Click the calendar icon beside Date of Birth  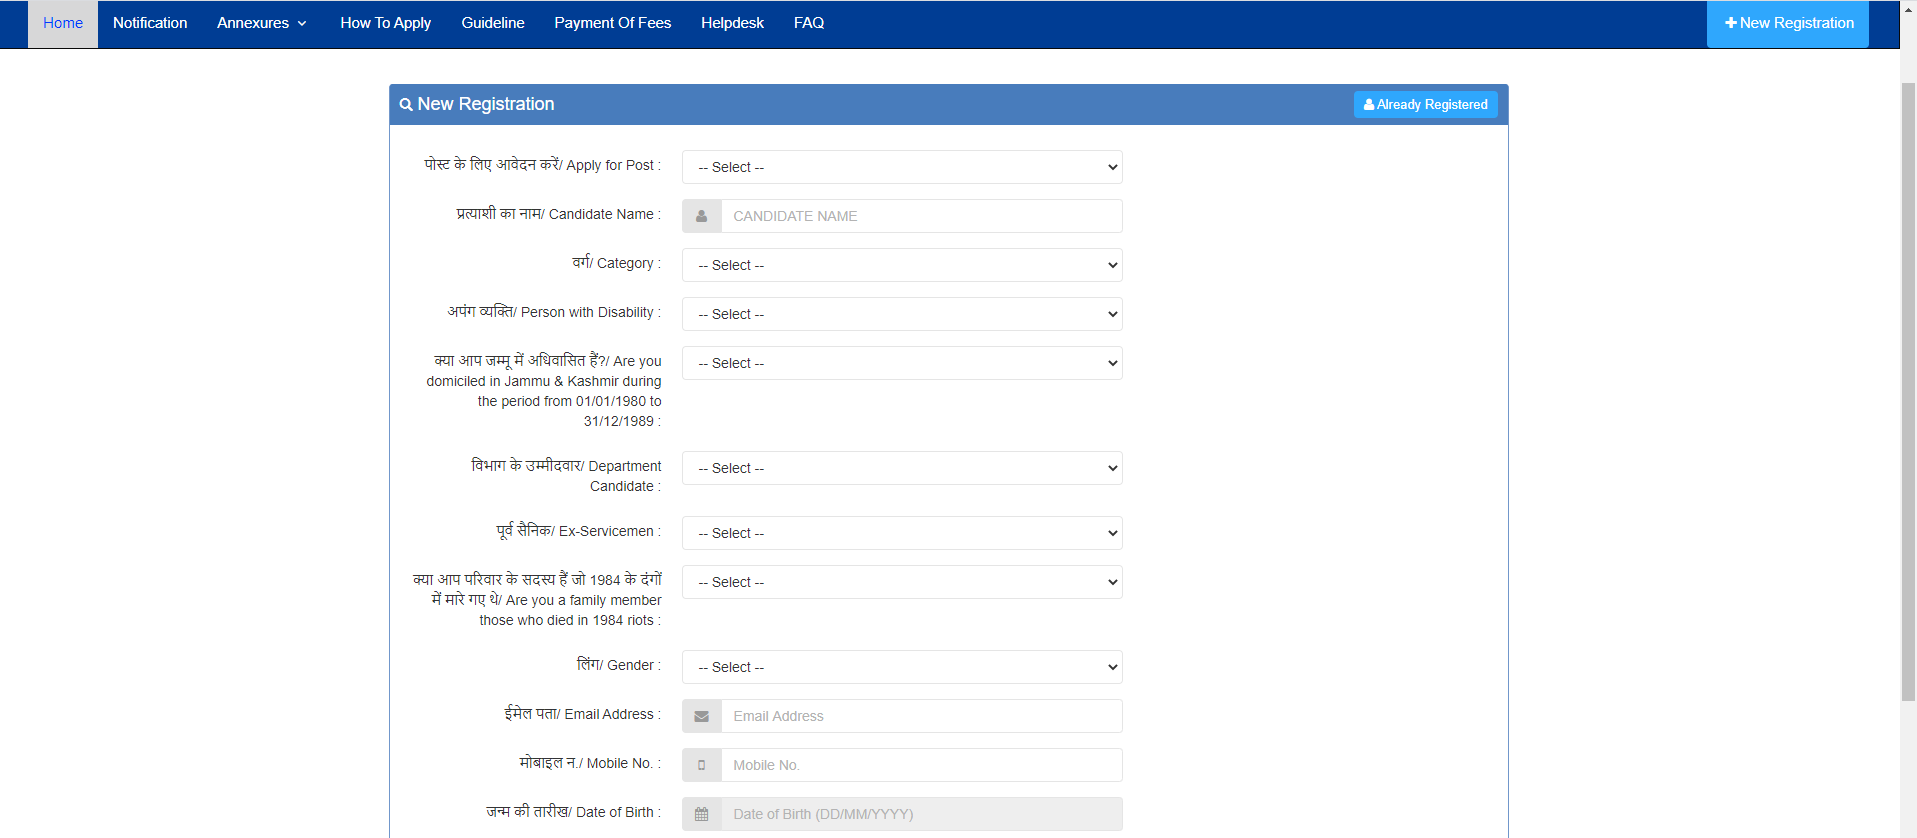702,814
